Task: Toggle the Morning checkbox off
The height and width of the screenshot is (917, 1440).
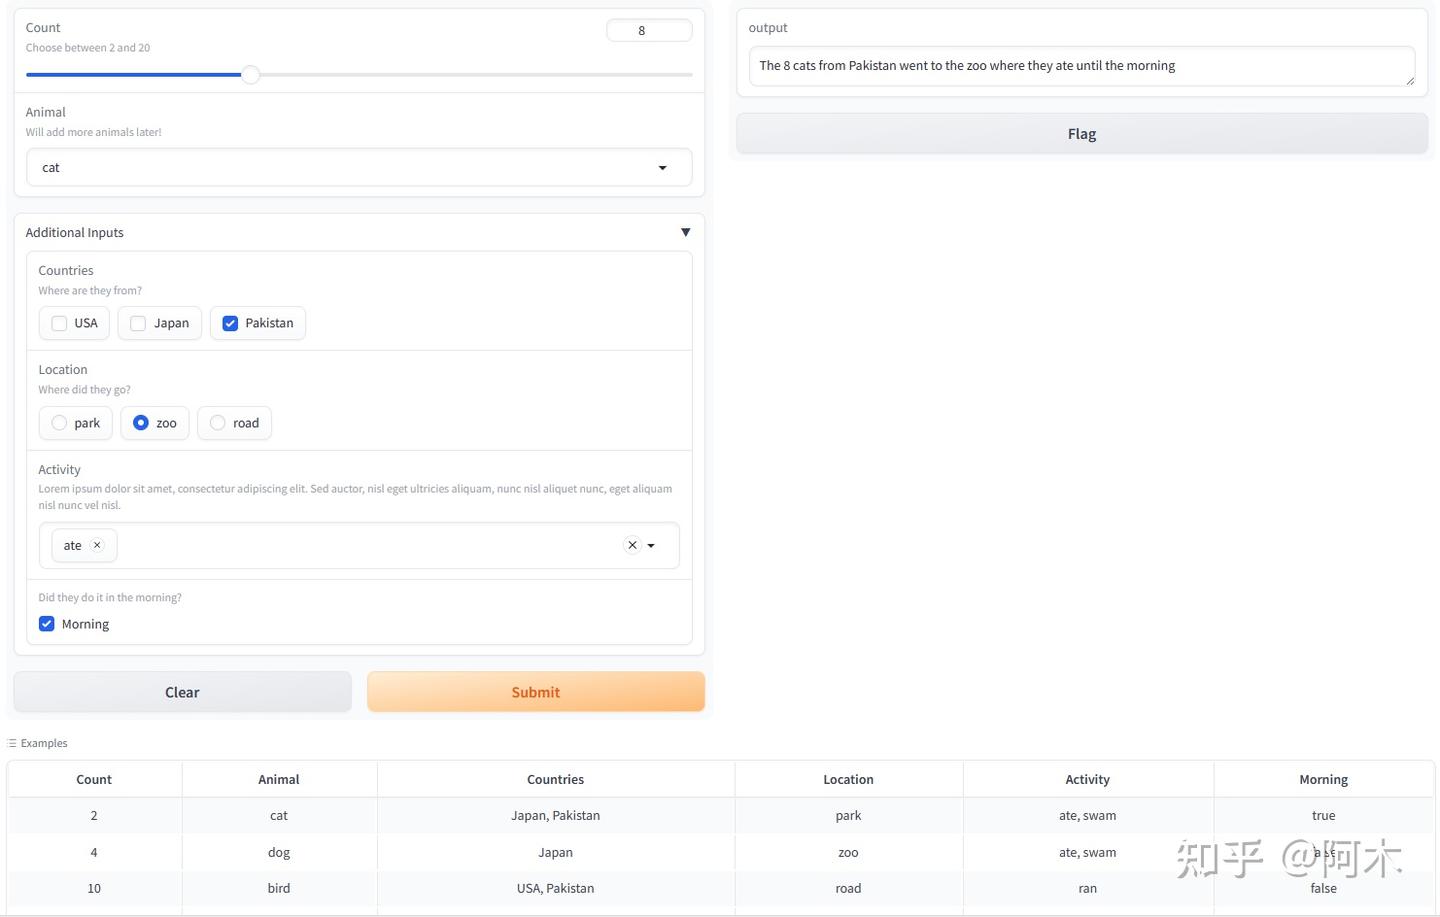Action: click(47, 624)
